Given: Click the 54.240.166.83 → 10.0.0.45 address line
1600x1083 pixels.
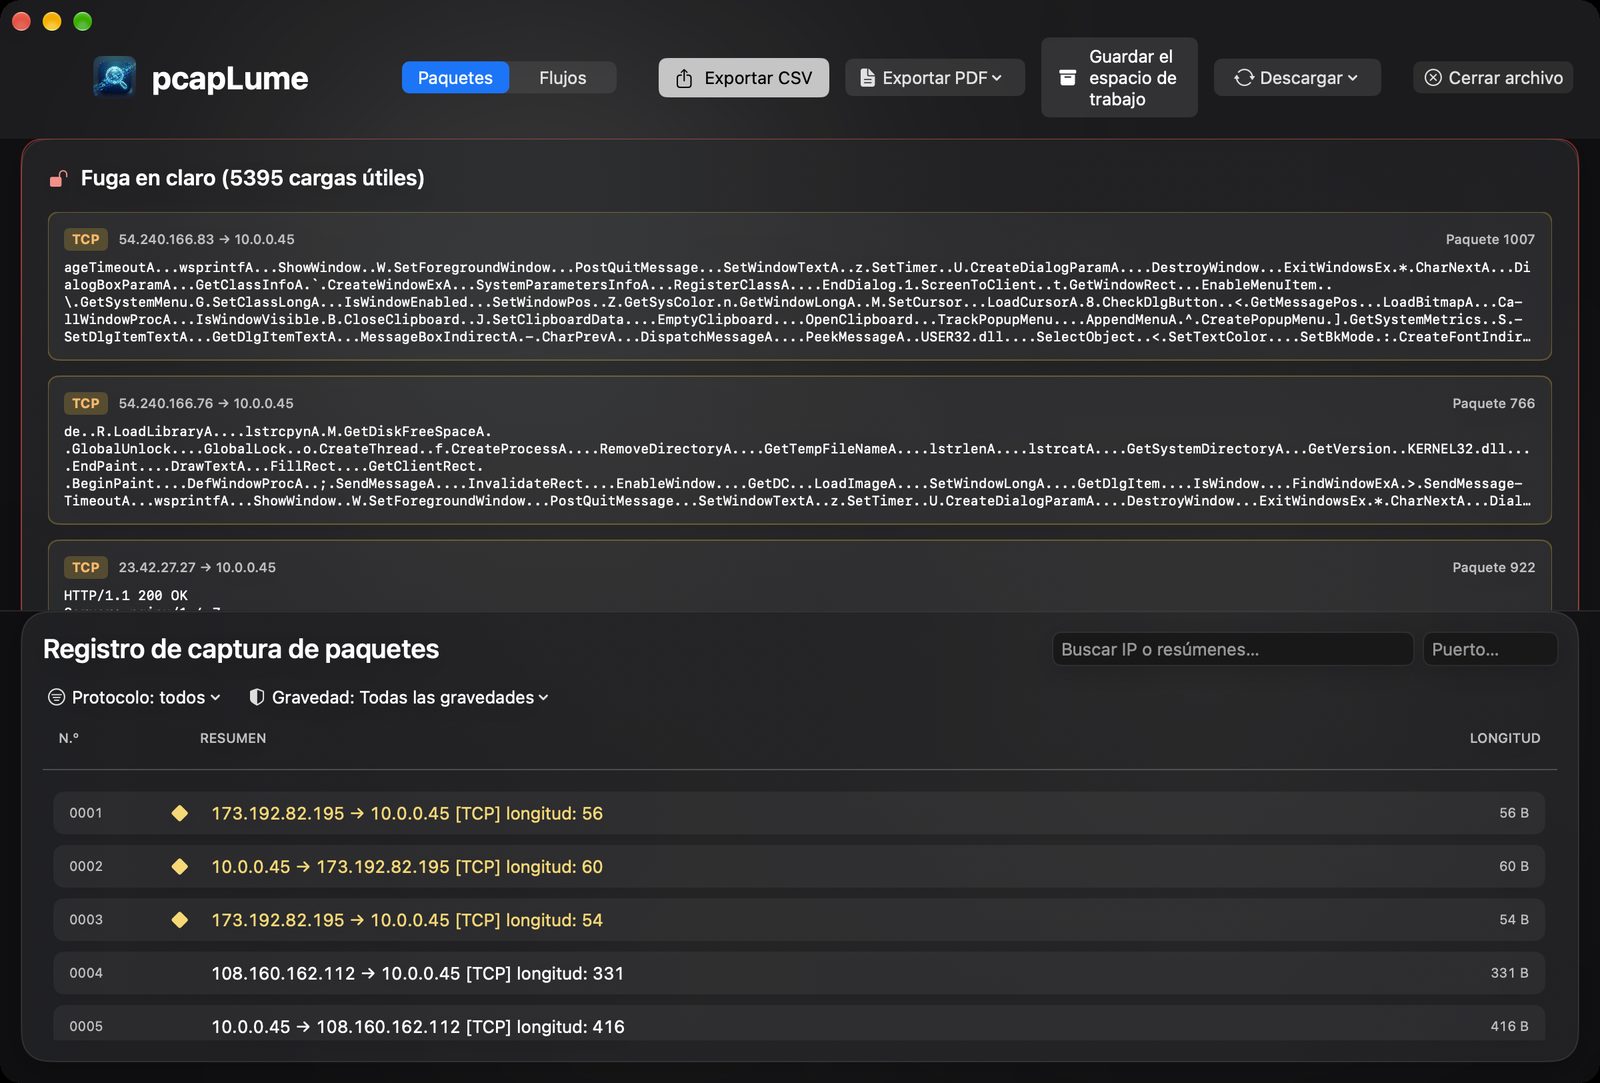Looking at the screenshot, I should click(x=207, y=239).
